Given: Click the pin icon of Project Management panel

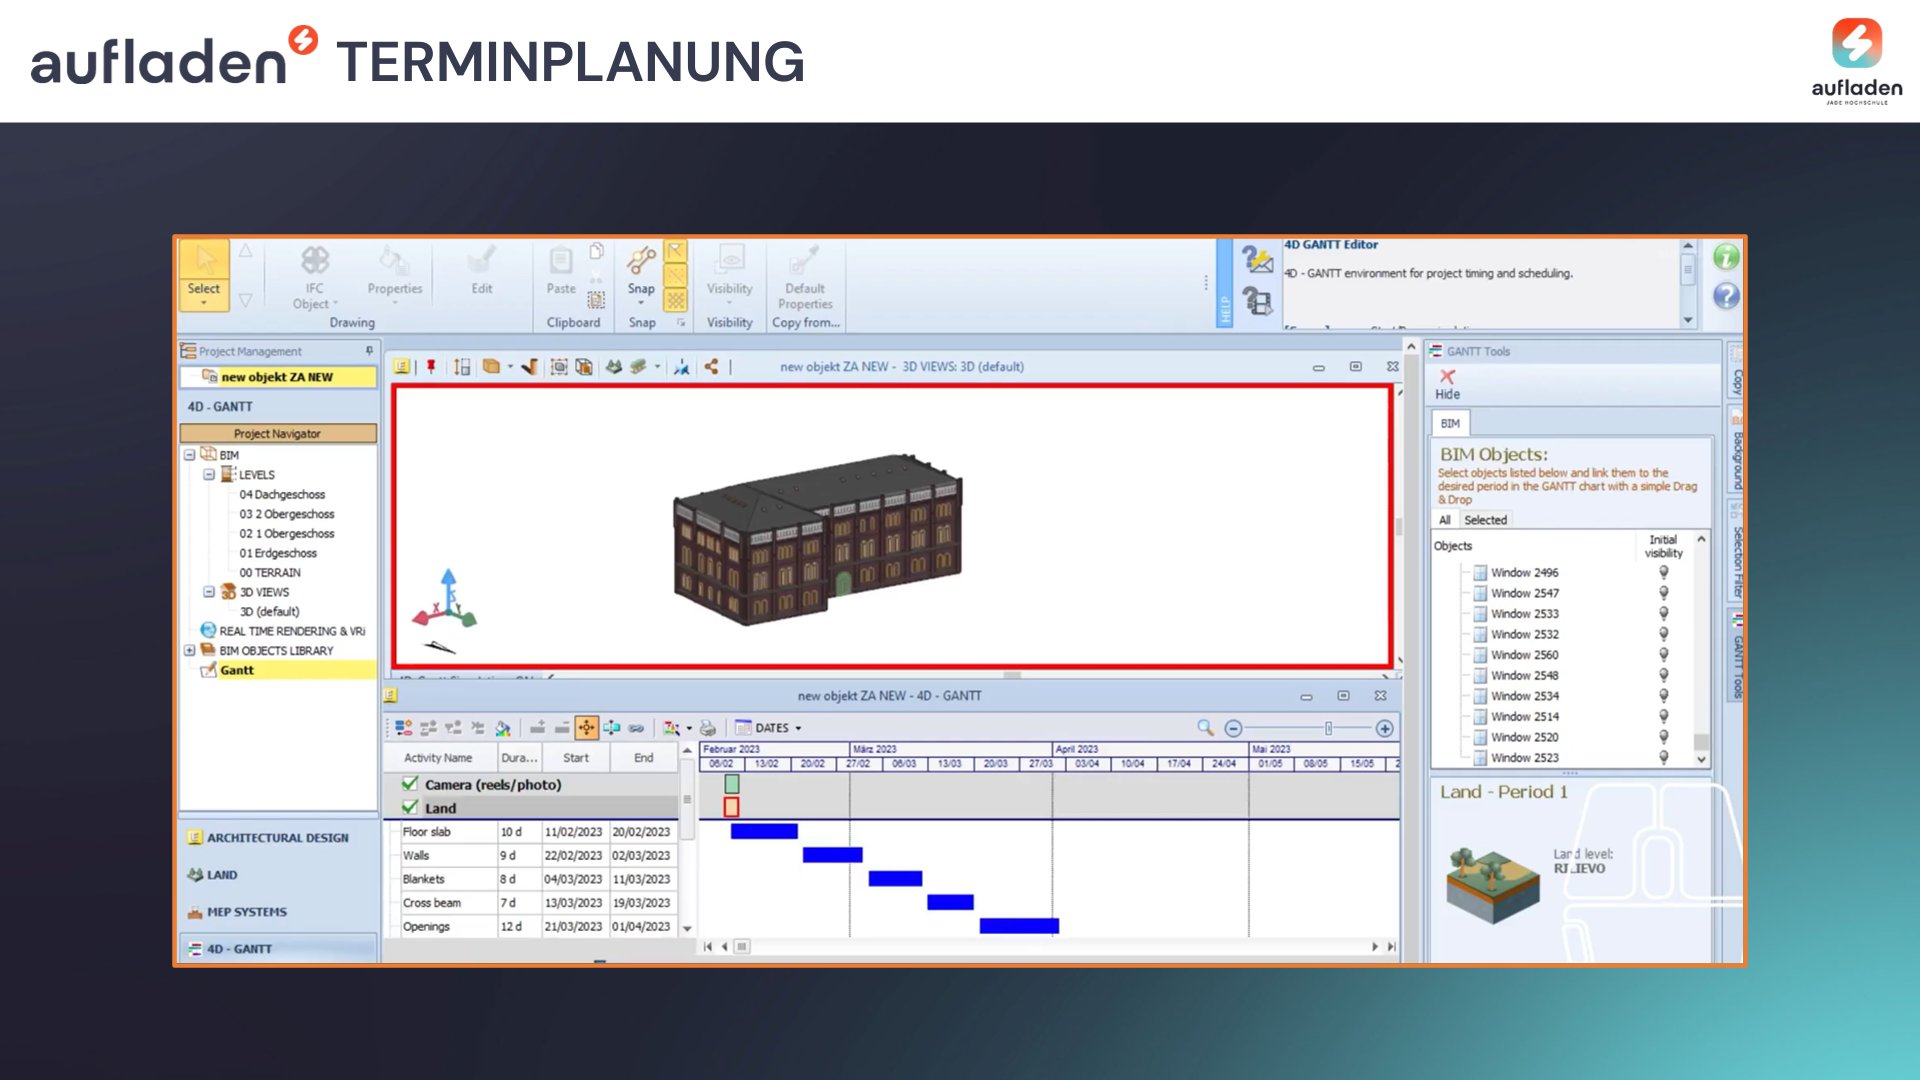Looking at the screenshot, I should click(369, 351).
